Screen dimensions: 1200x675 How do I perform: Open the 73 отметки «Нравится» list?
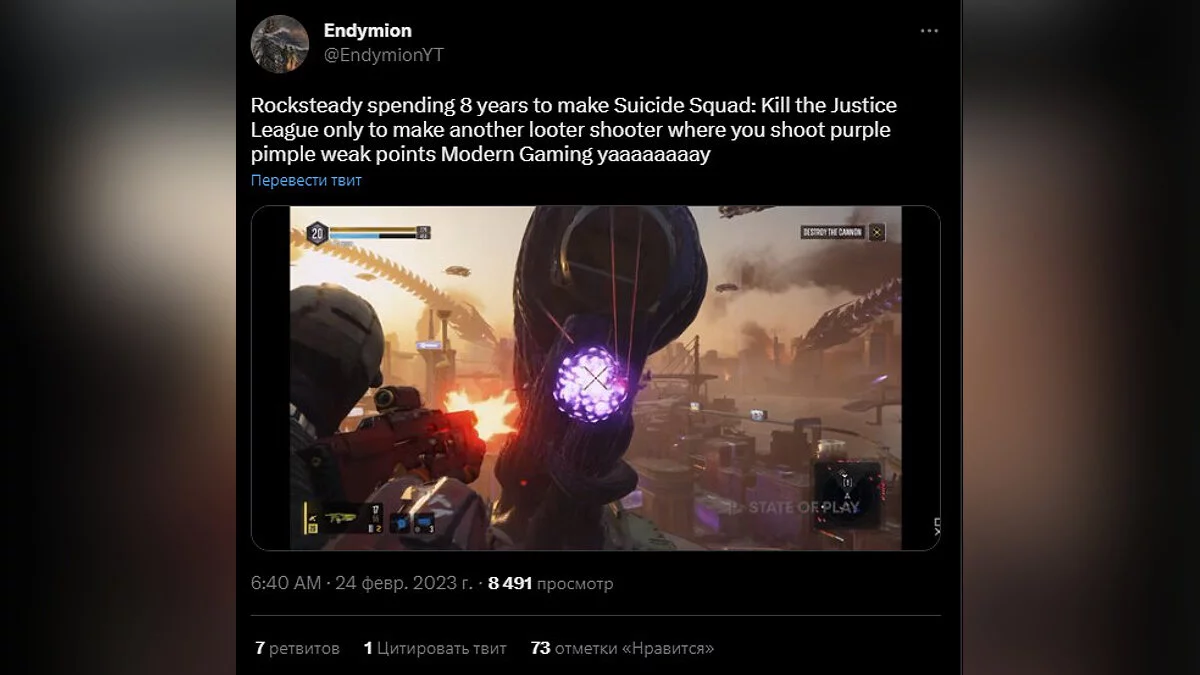pos(622,648)
